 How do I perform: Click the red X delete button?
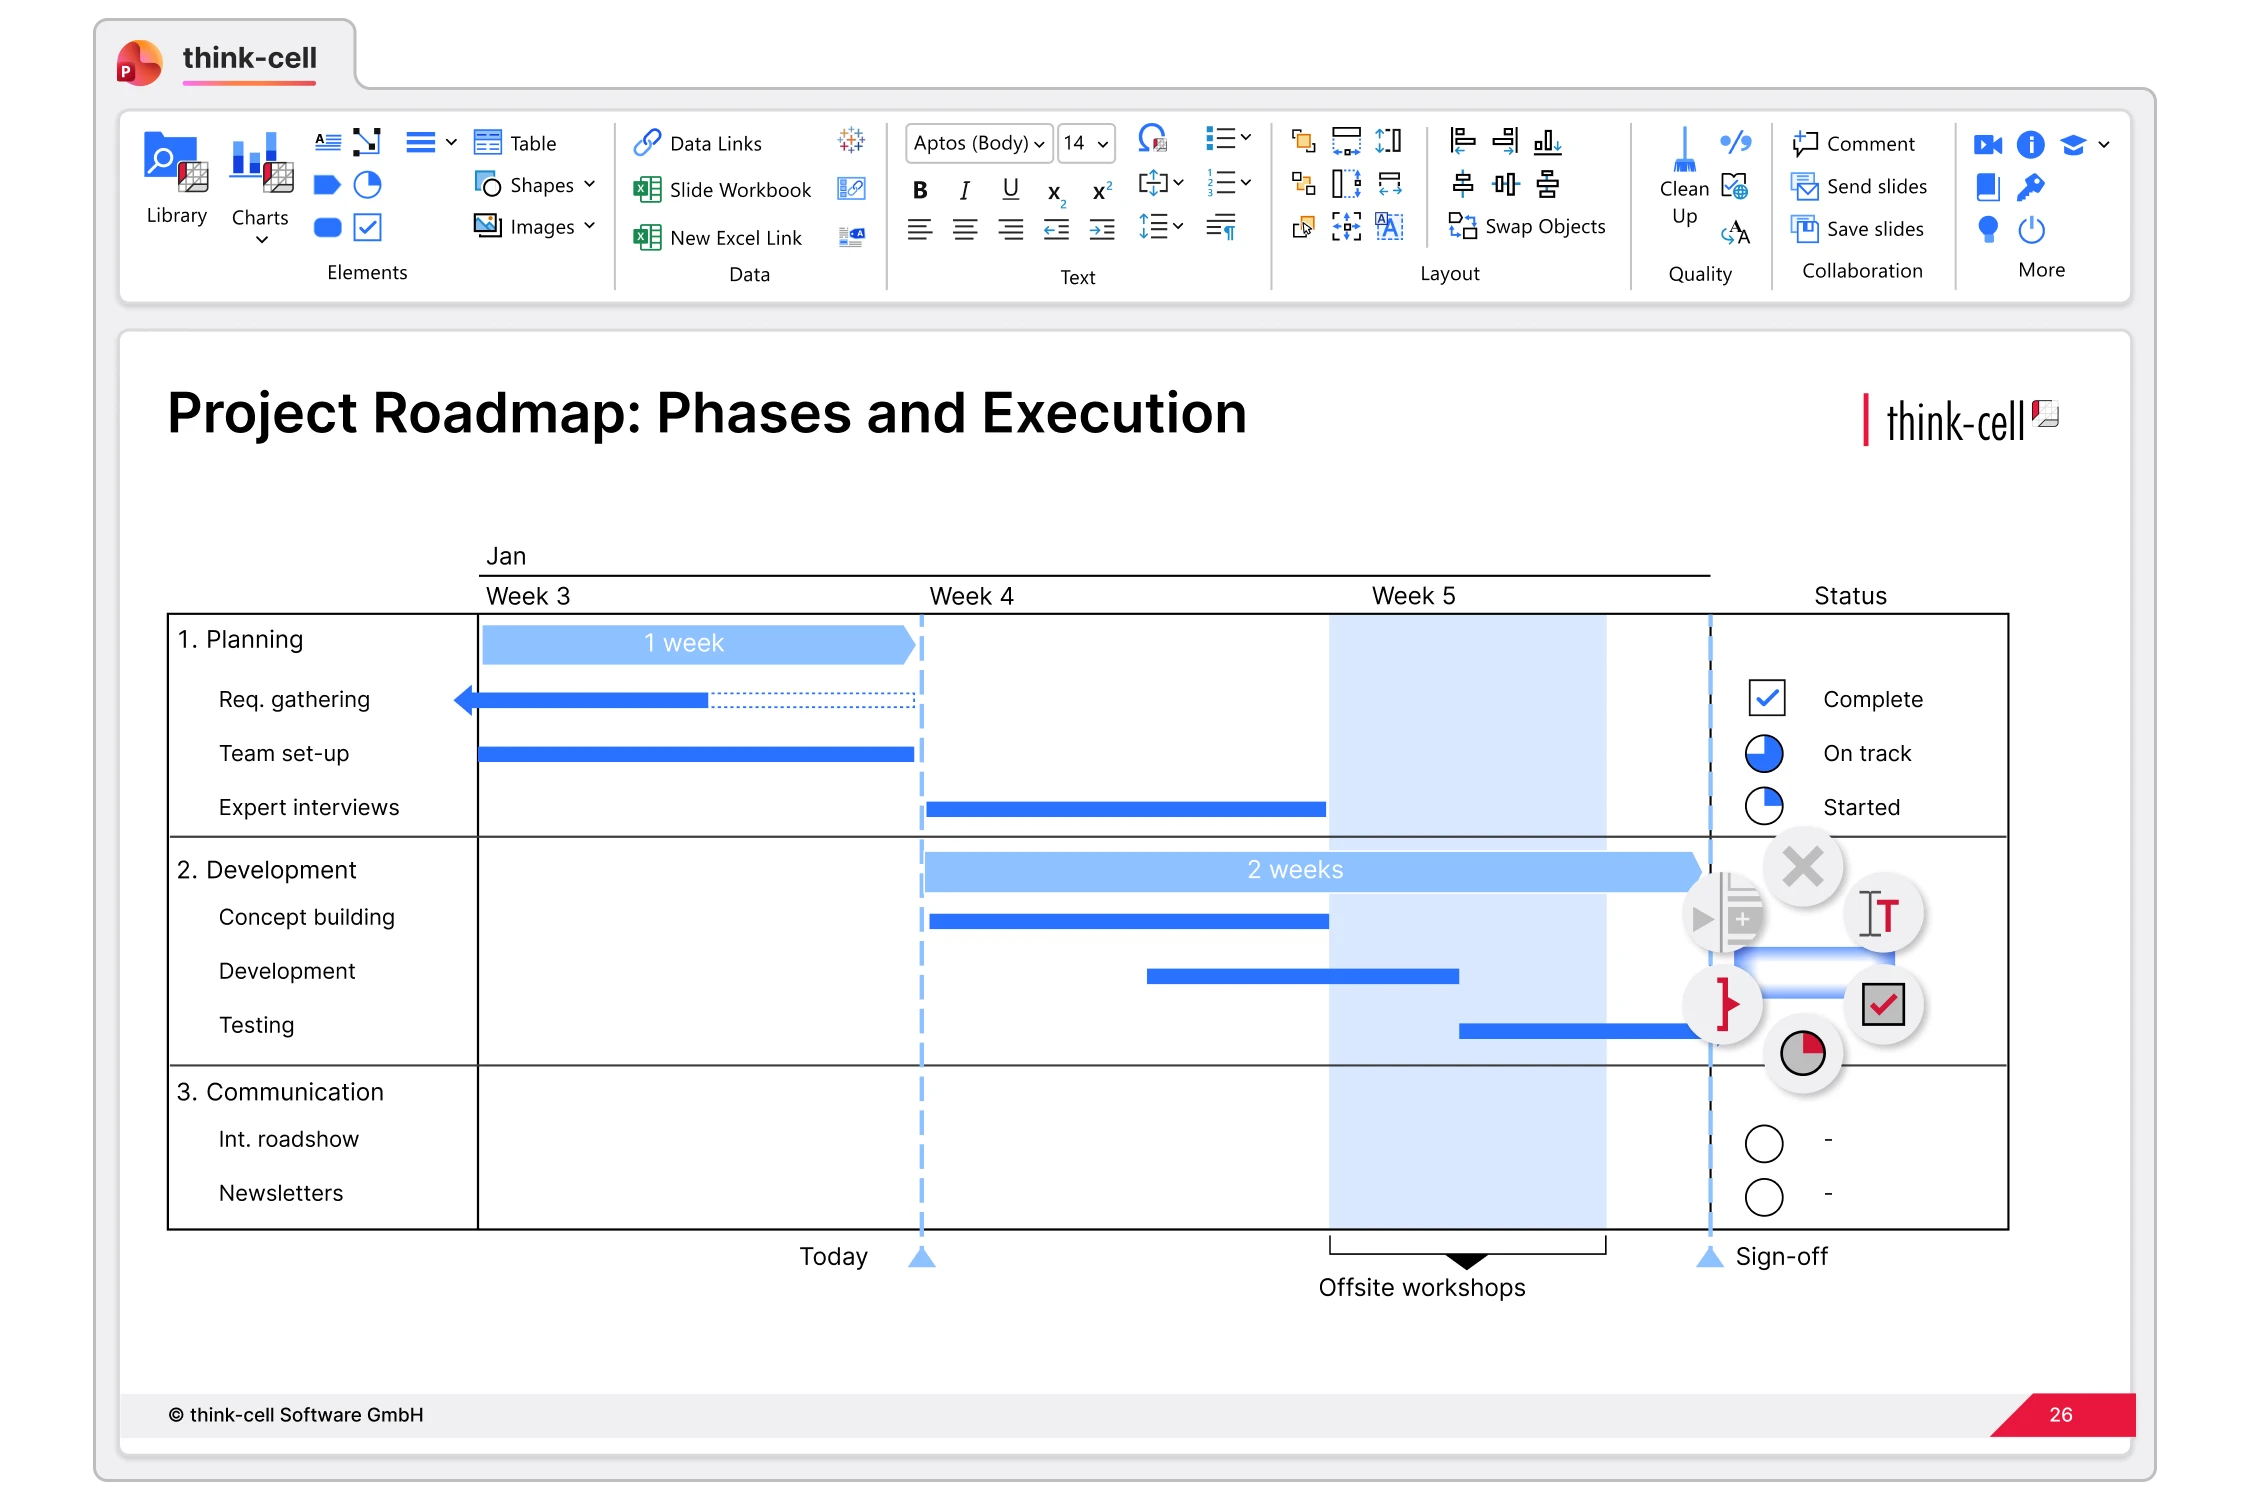[x=1803, y=866]
